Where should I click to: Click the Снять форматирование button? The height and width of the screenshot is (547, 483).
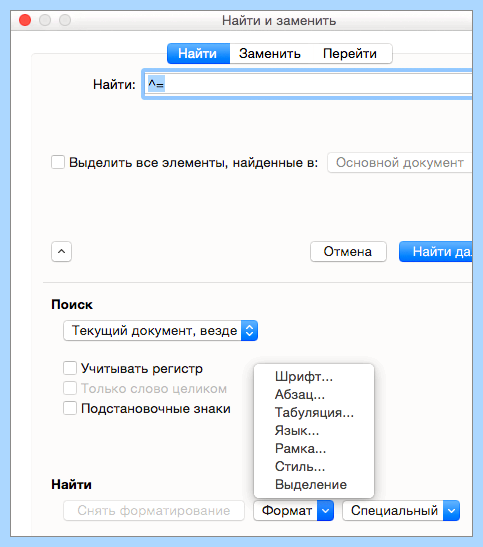click(x=154, y=511)
